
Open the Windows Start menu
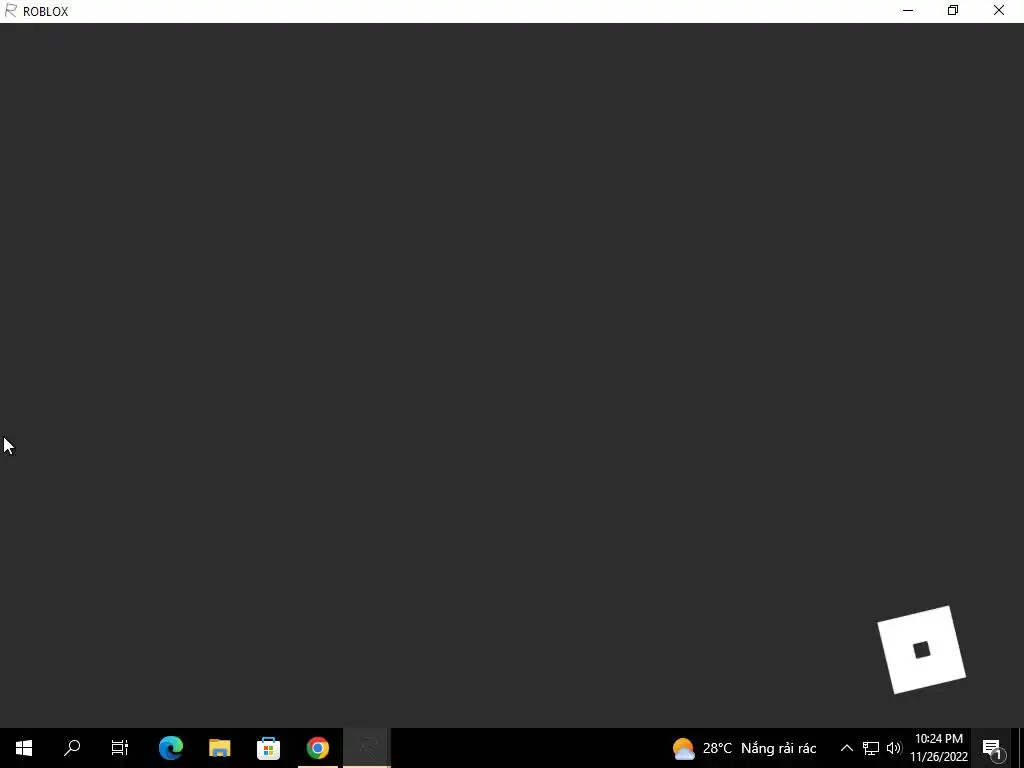pyautogui.click(x=24, y=748)
